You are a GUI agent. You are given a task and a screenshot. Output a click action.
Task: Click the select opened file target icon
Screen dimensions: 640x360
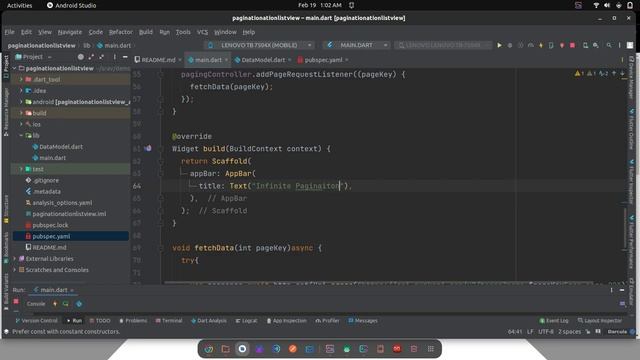(x=80, y=57)
